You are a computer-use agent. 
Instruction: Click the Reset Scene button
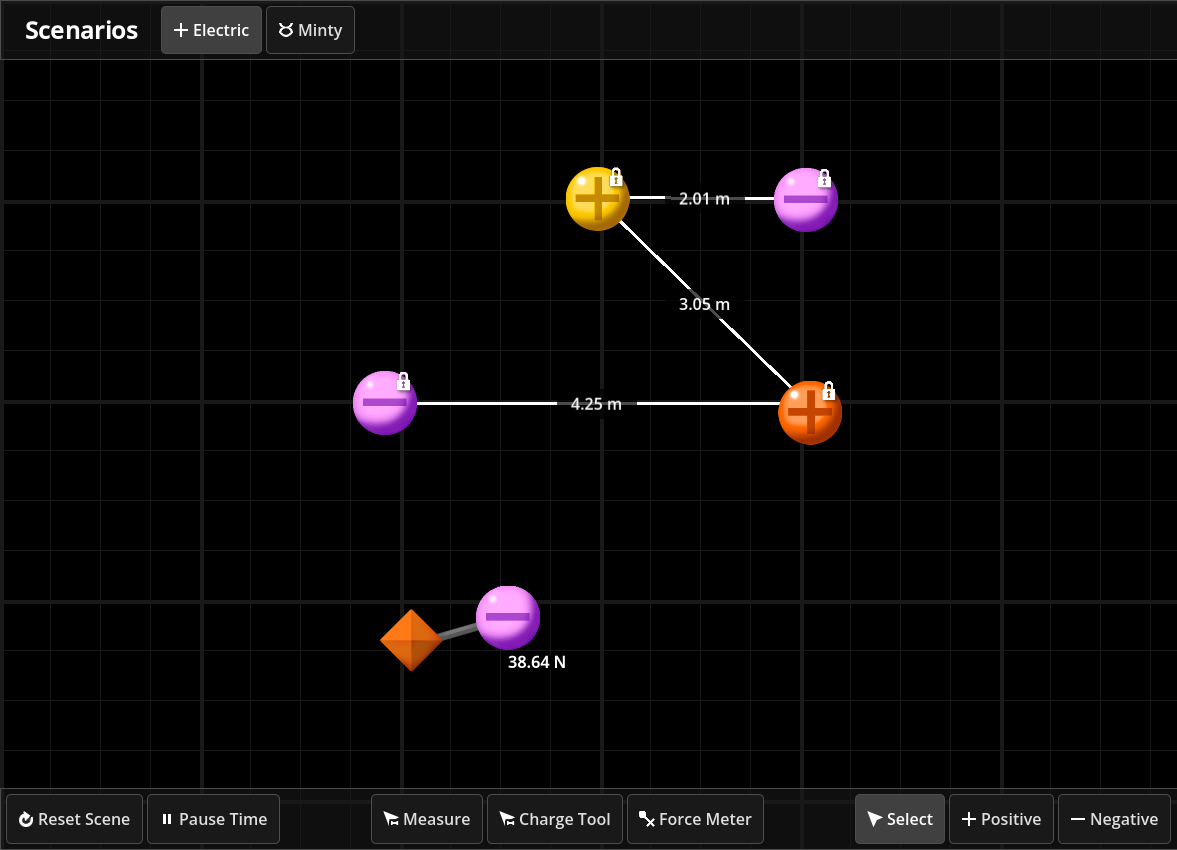74,819
